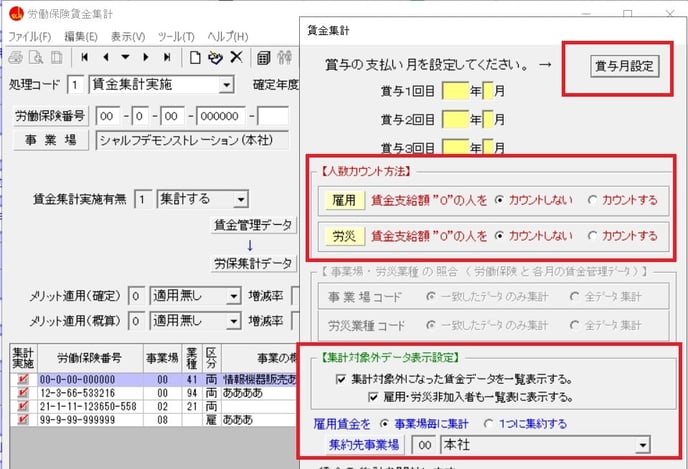Click 事業場 button

[50, 140]
